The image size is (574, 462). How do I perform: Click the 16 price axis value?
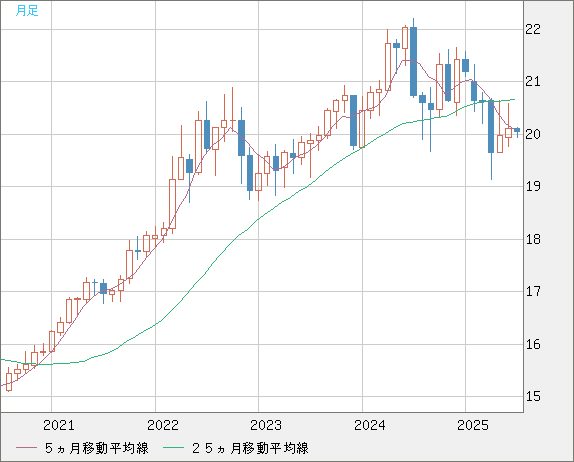(533, 344)
